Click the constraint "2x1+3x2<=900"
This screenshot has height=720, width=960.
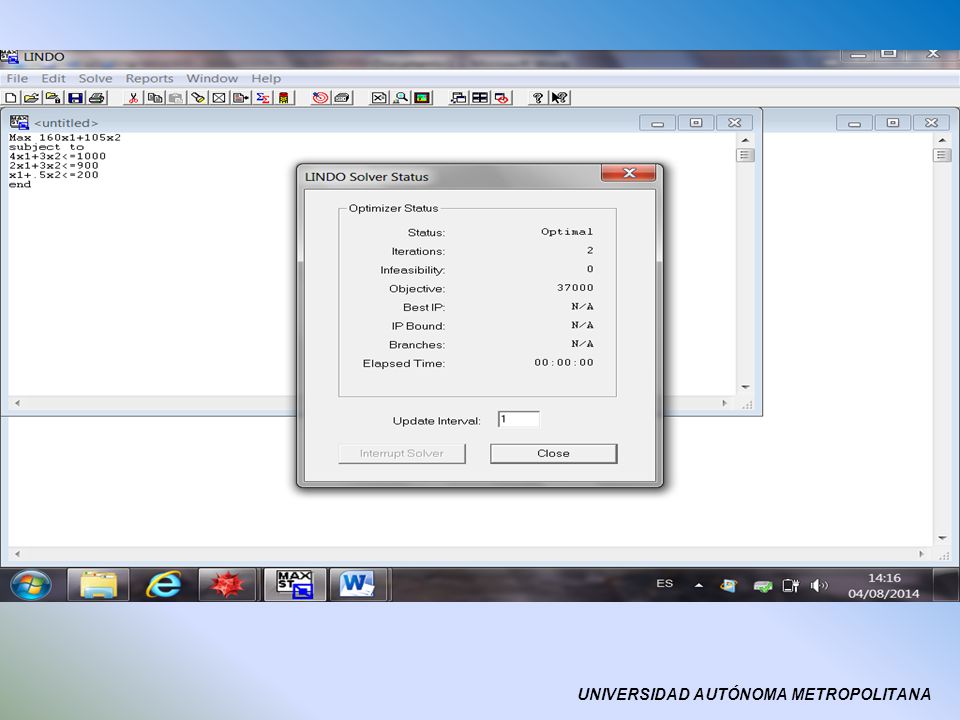pyautogui.click(x=54, y=165)
